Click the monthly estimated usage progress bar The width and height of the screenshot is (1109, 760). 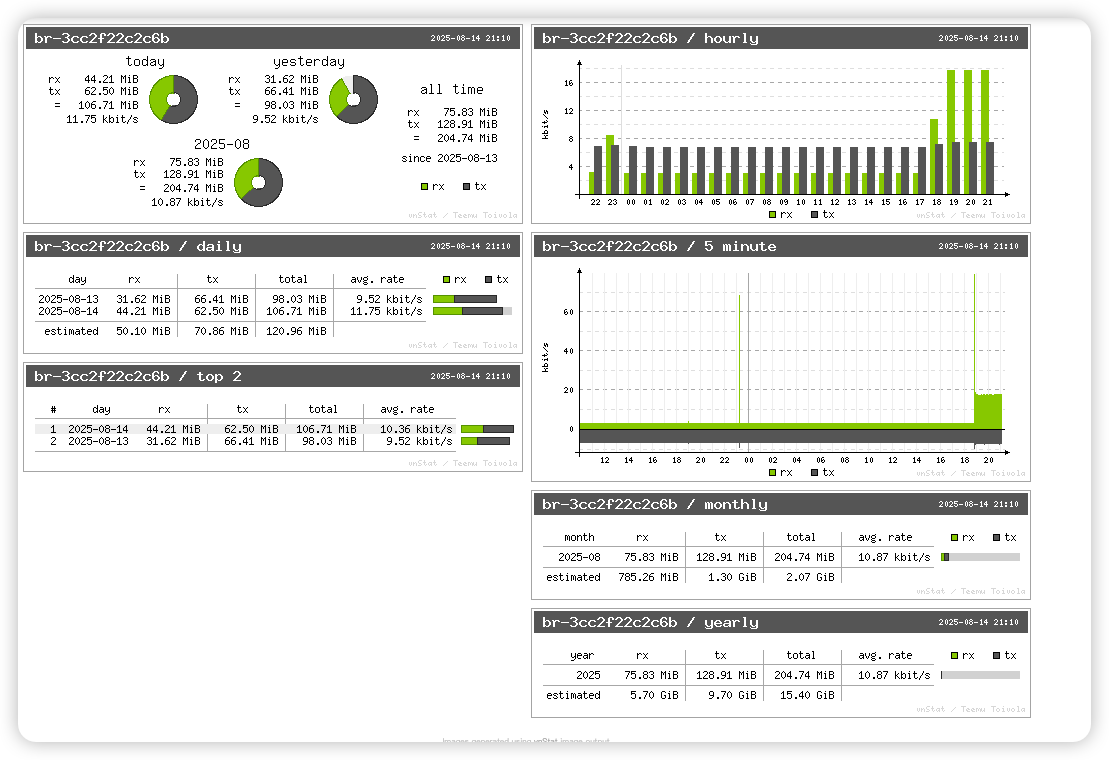pos(980,557)
